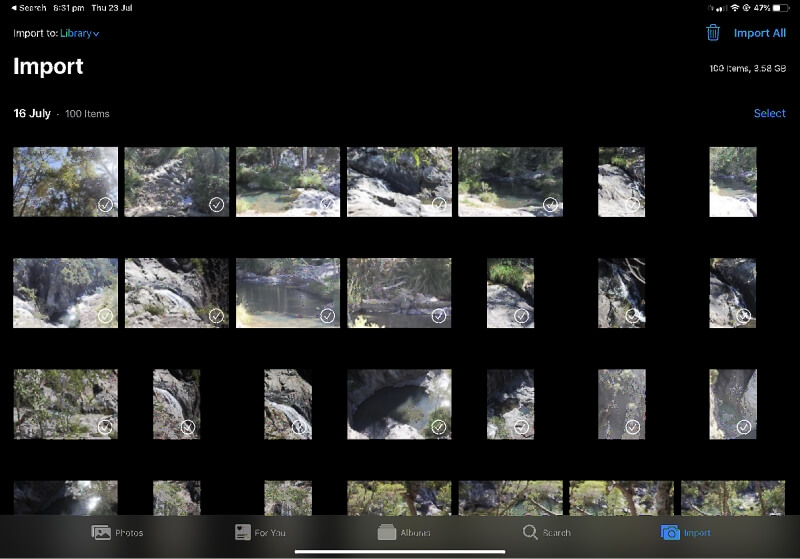The width and height of the screenshot is (800, 559).
Task: Open the Albums tab icon
Action: [387, 532]
